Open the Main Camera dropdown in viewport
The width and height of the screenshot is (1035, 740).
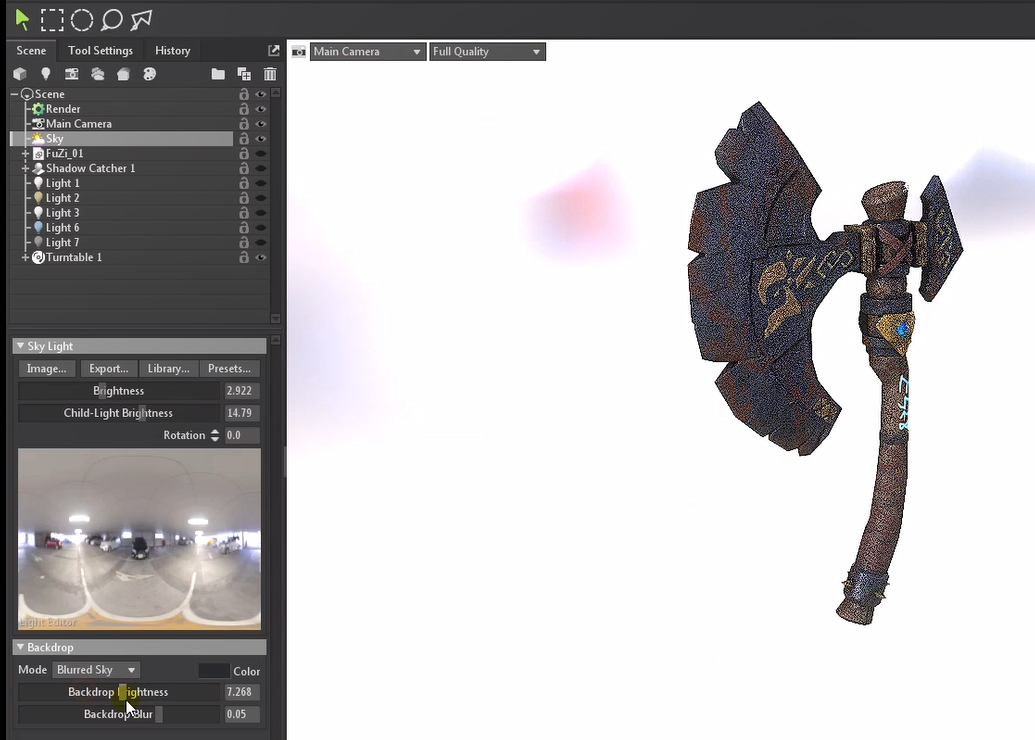pos(367,52)
